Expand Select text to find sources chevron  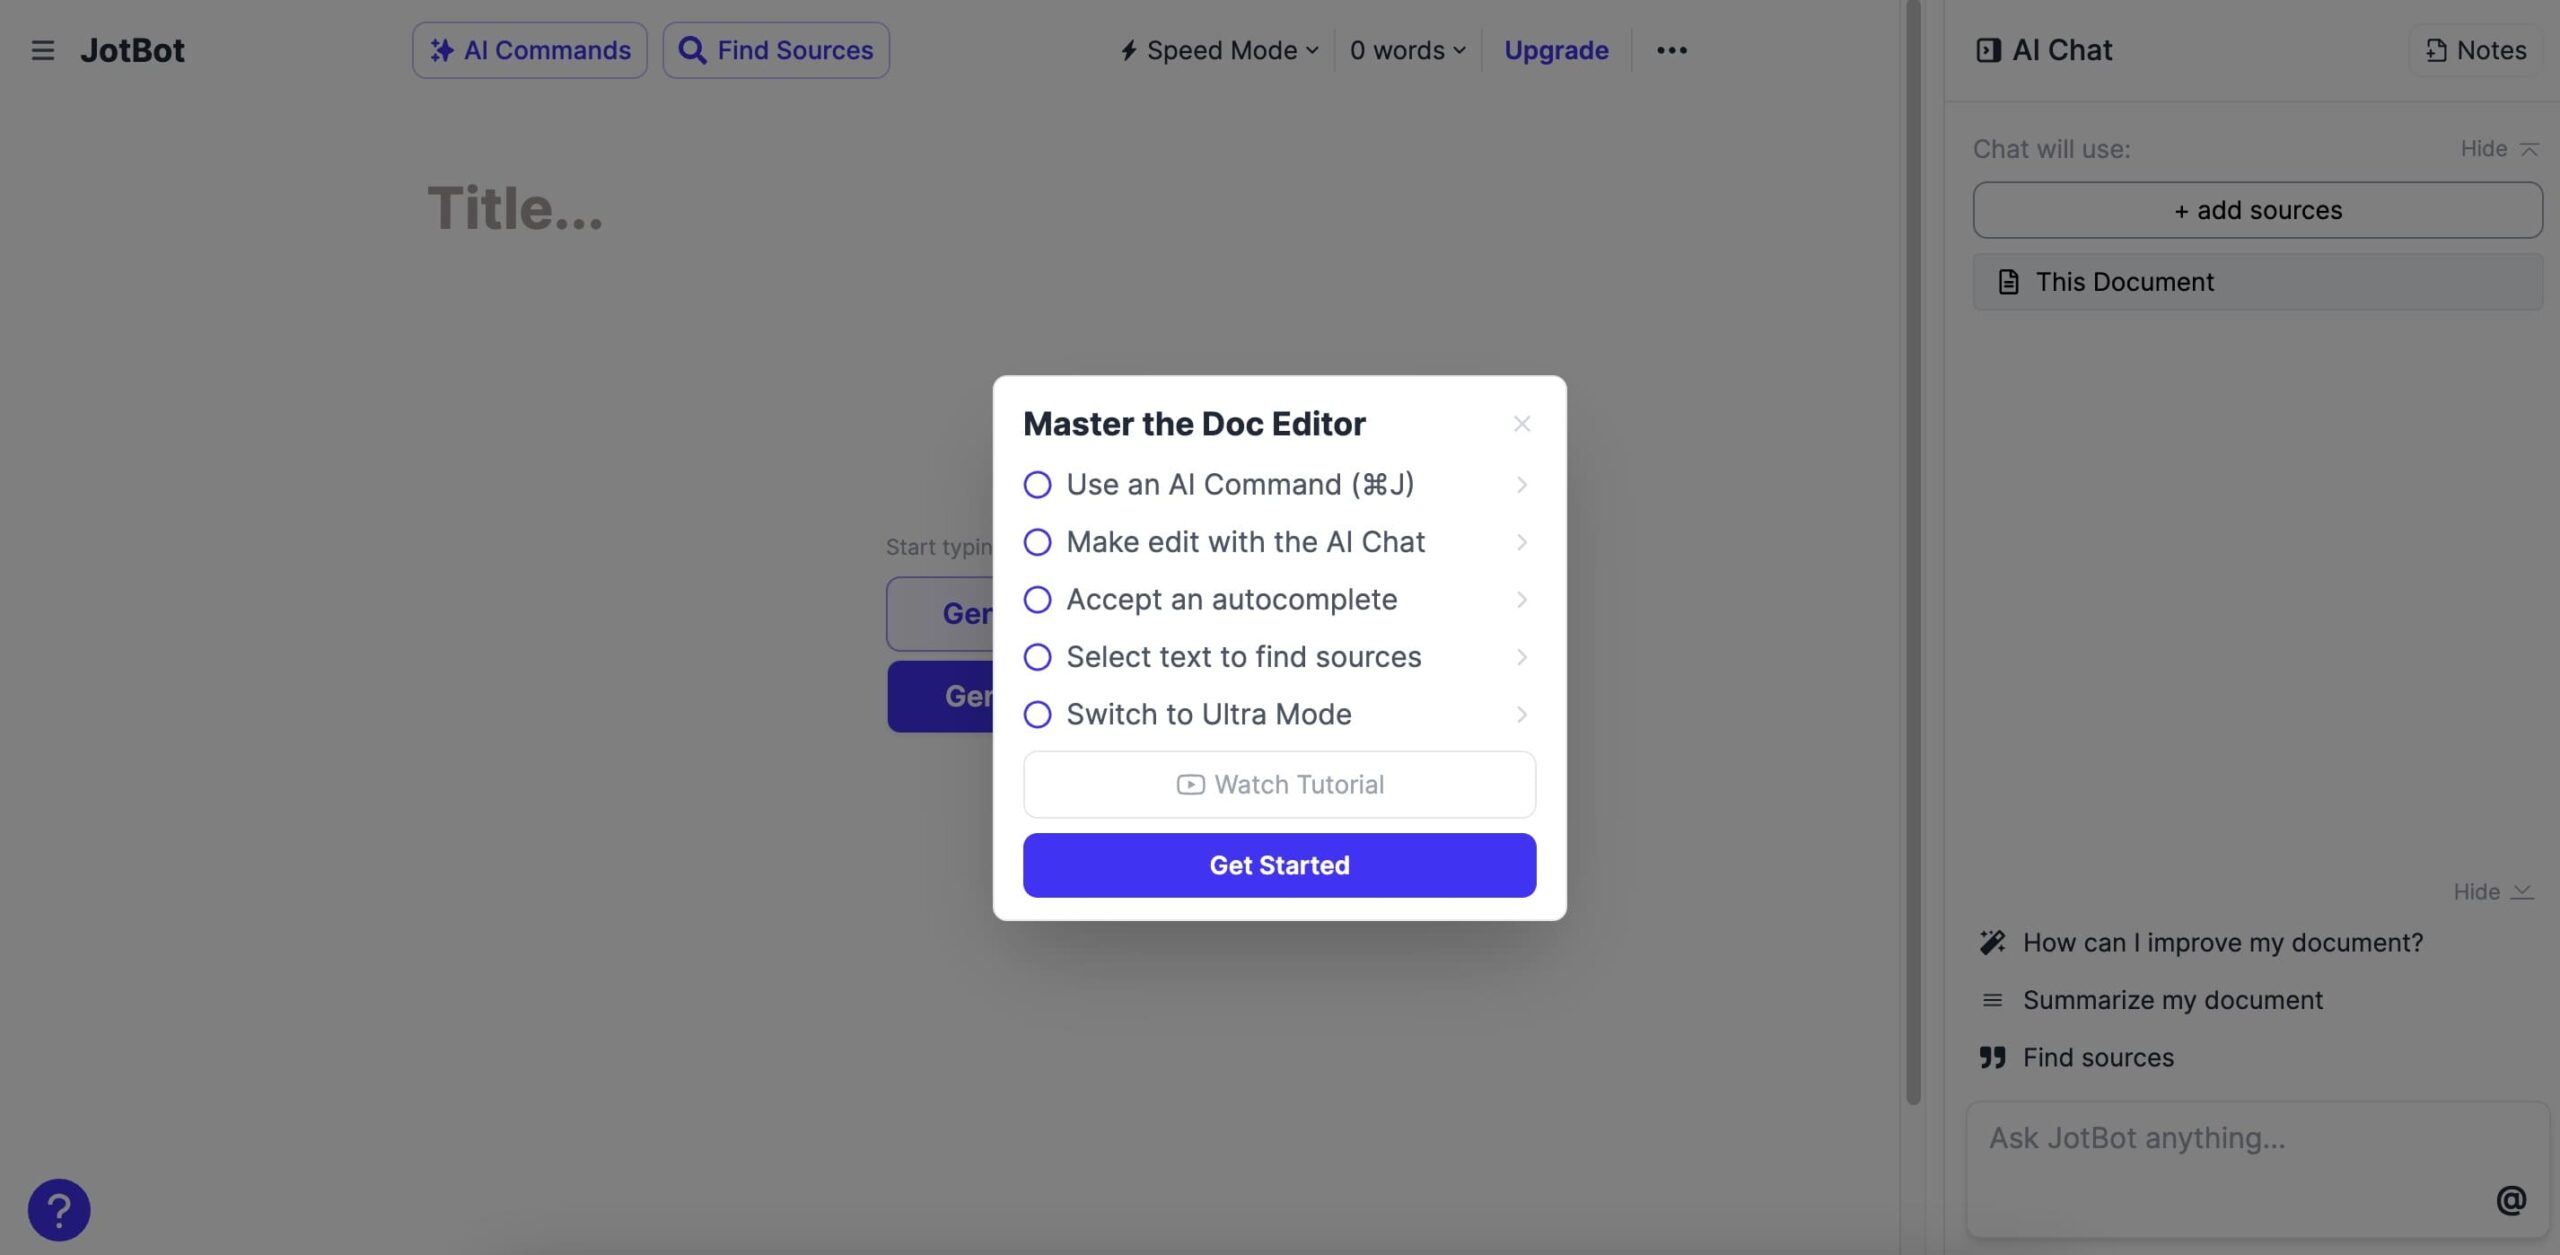click(x=1521, y=657)
